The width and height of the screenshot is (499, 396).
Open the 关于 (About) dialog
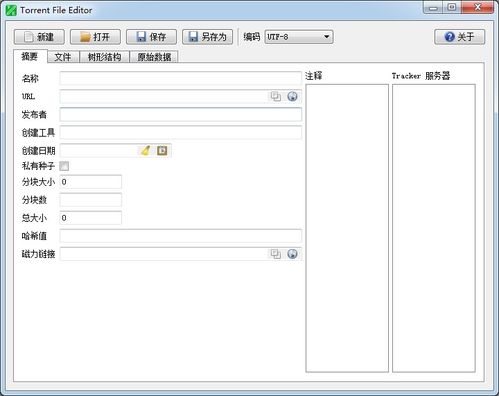coord(459,37)
